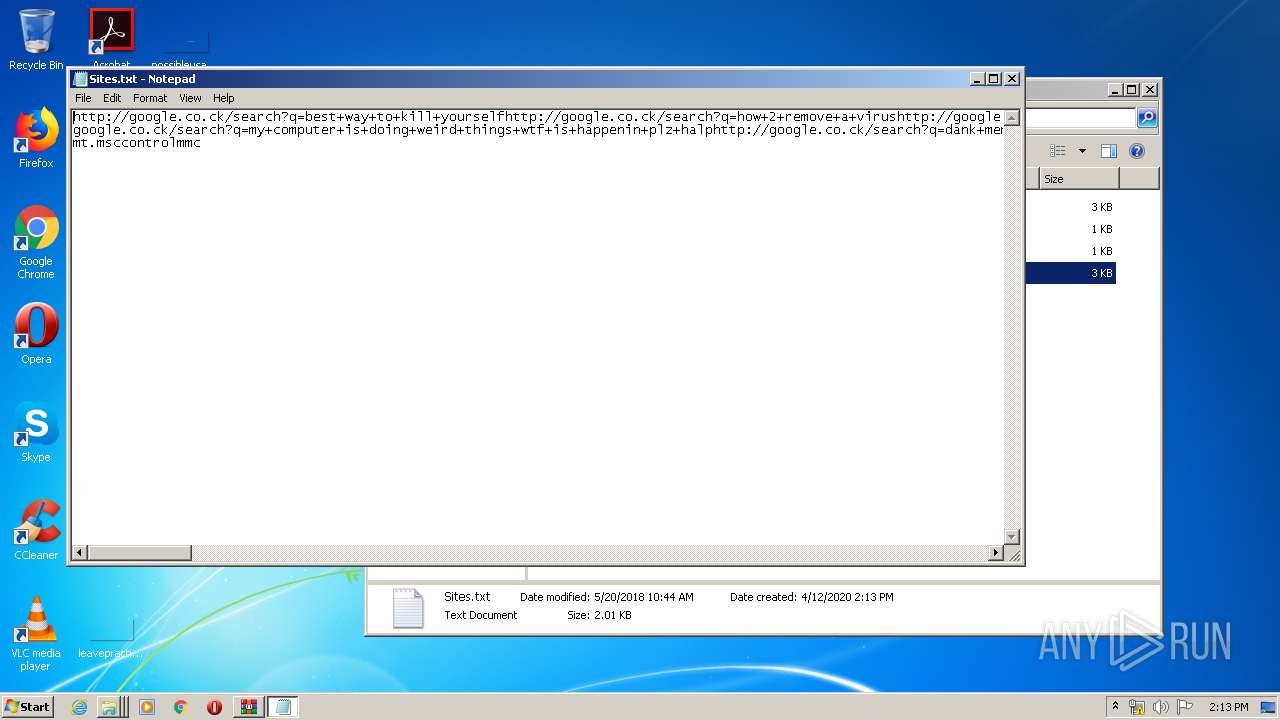Open the Opera desktop shortcut
This screenshot has height=720, width=1280.
[36, 334]
